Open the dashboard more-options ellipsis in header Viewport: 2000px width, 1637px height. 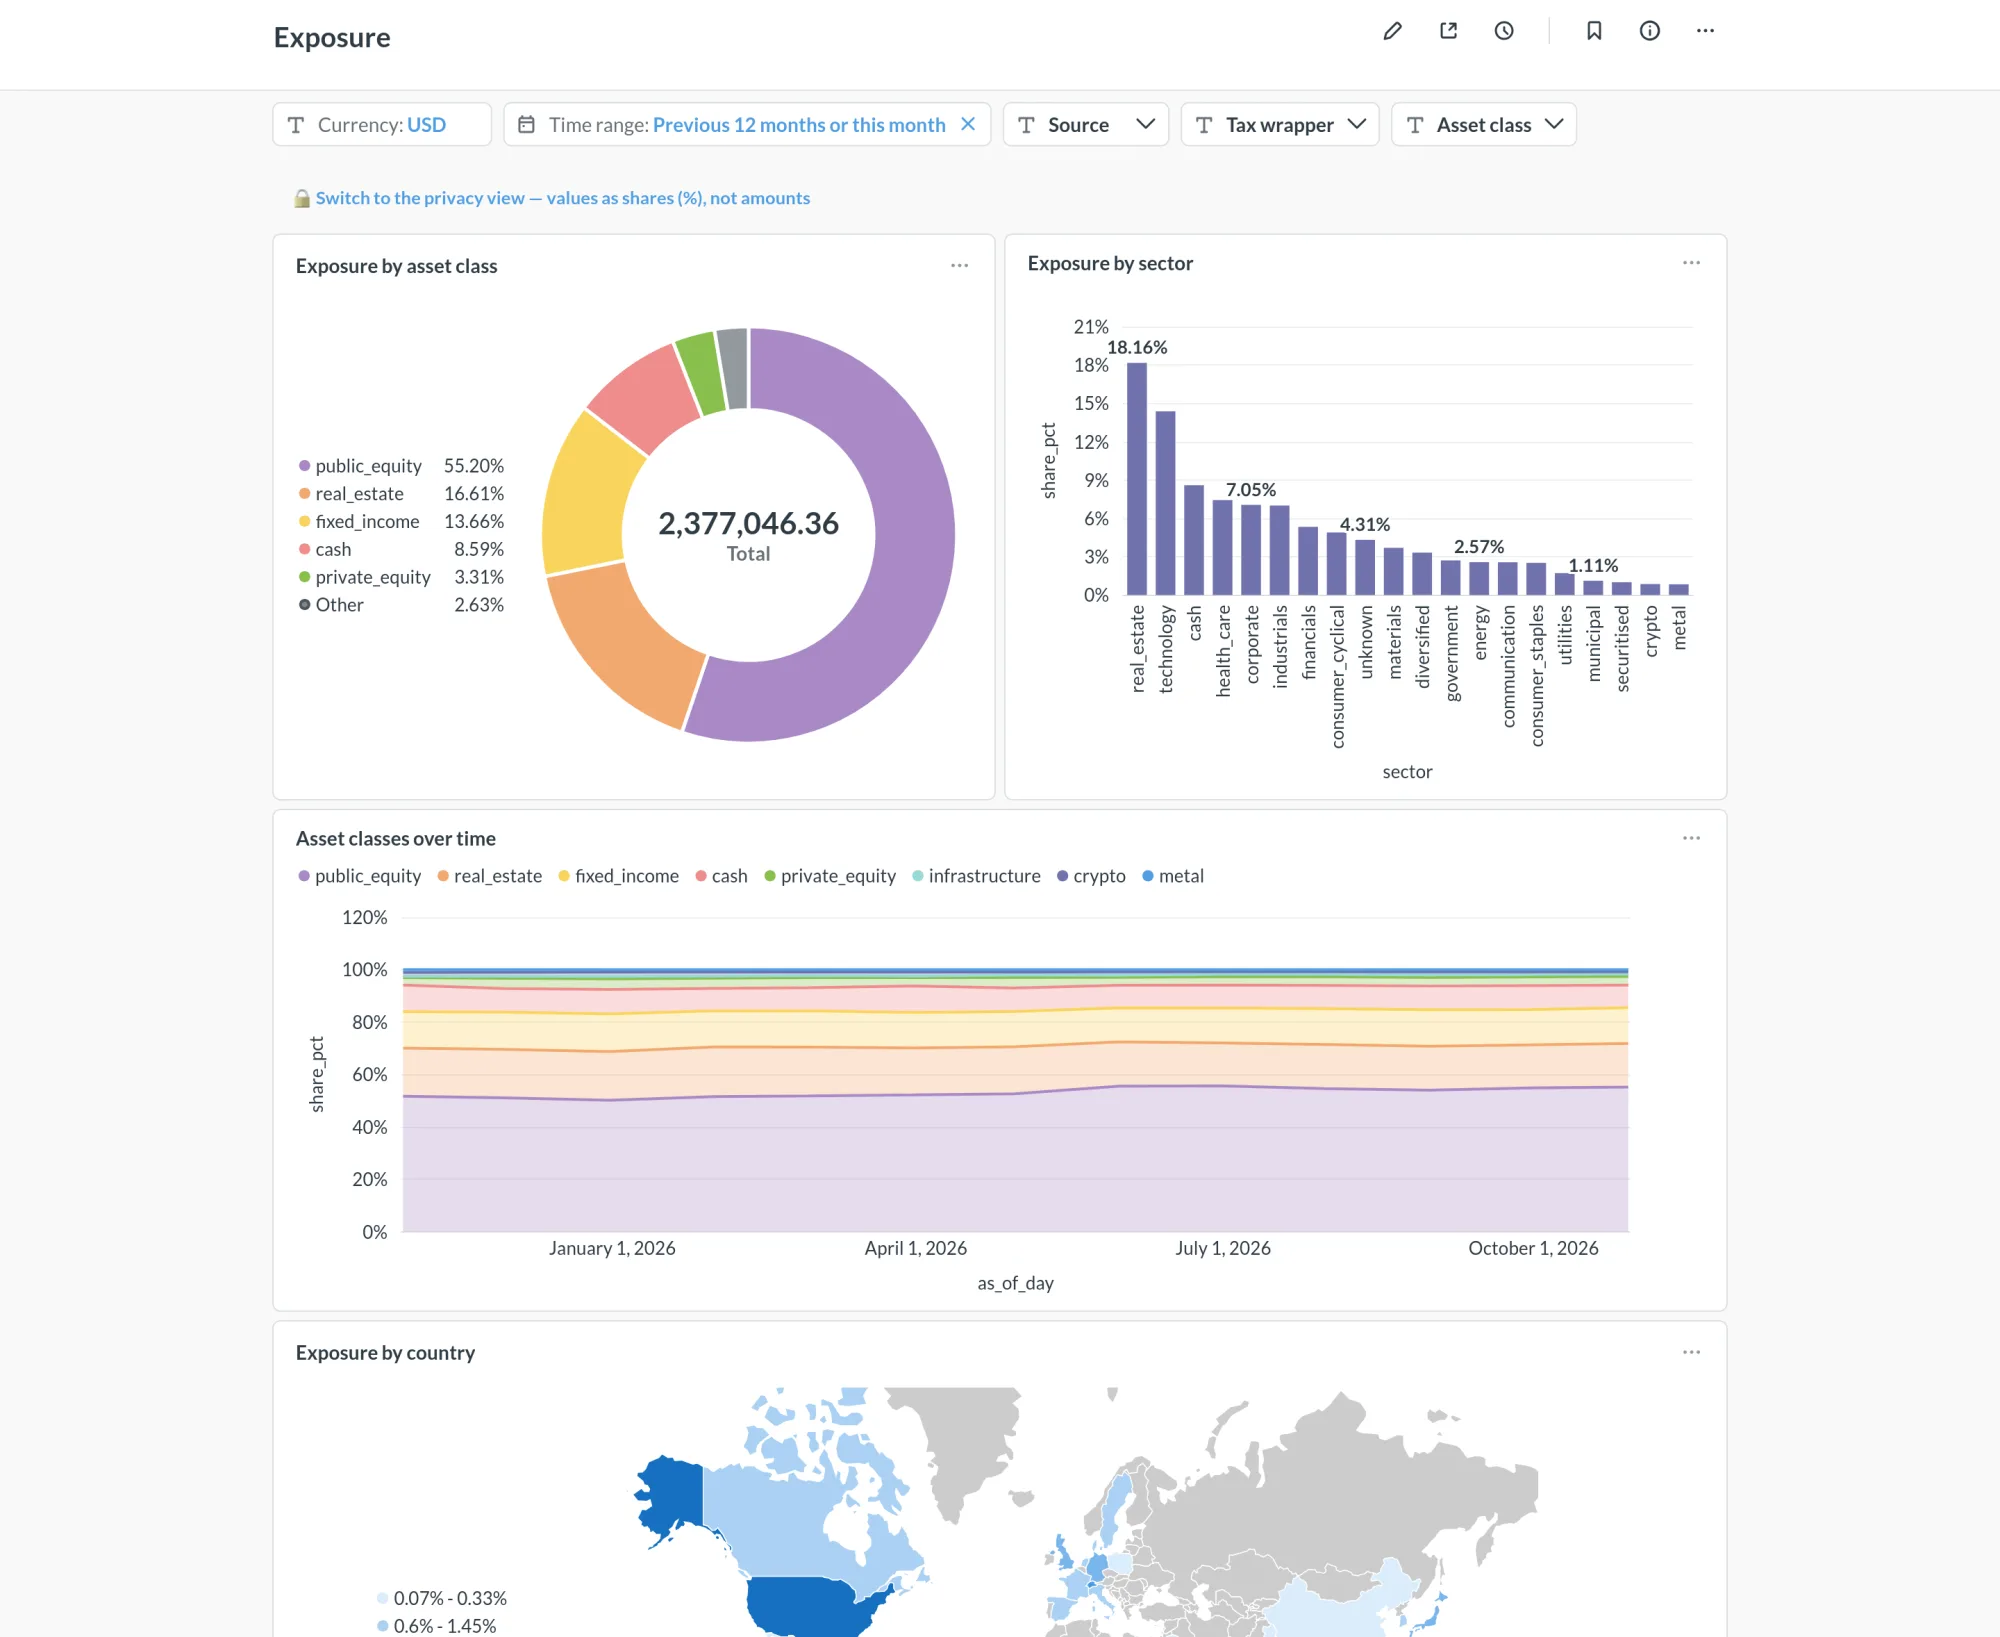tap(1706, 31)
